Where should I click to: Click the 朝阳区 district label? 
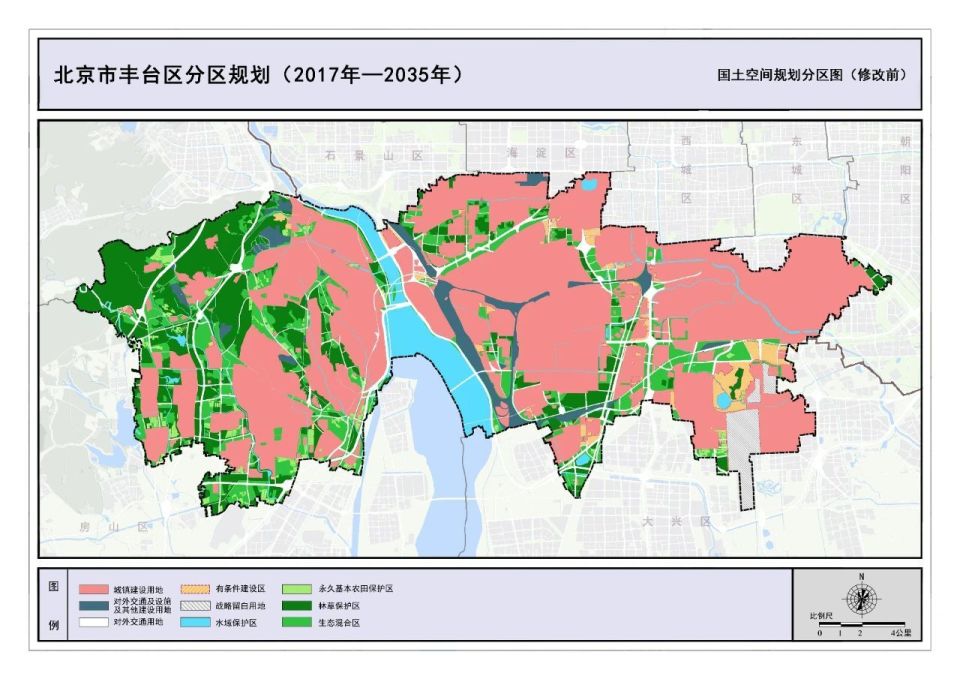click(906, 170)
